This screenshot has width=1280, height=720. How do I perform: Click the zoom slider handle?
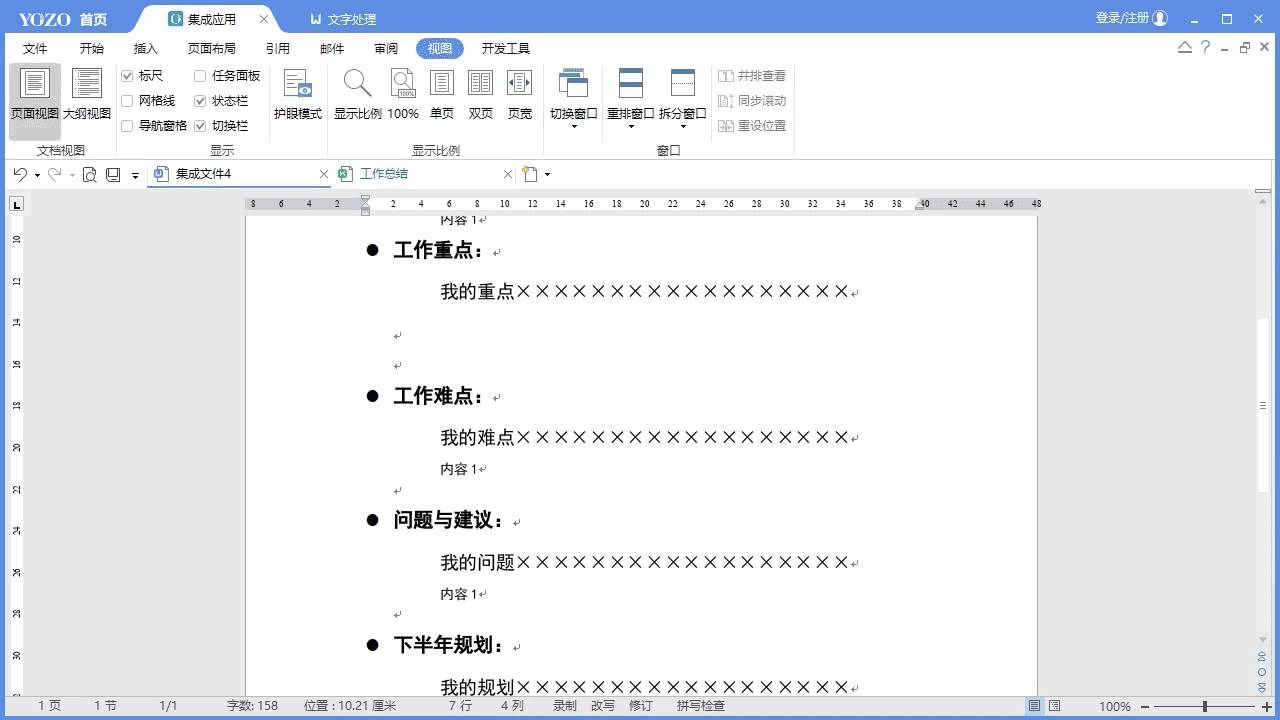[x=1205, y=707]
